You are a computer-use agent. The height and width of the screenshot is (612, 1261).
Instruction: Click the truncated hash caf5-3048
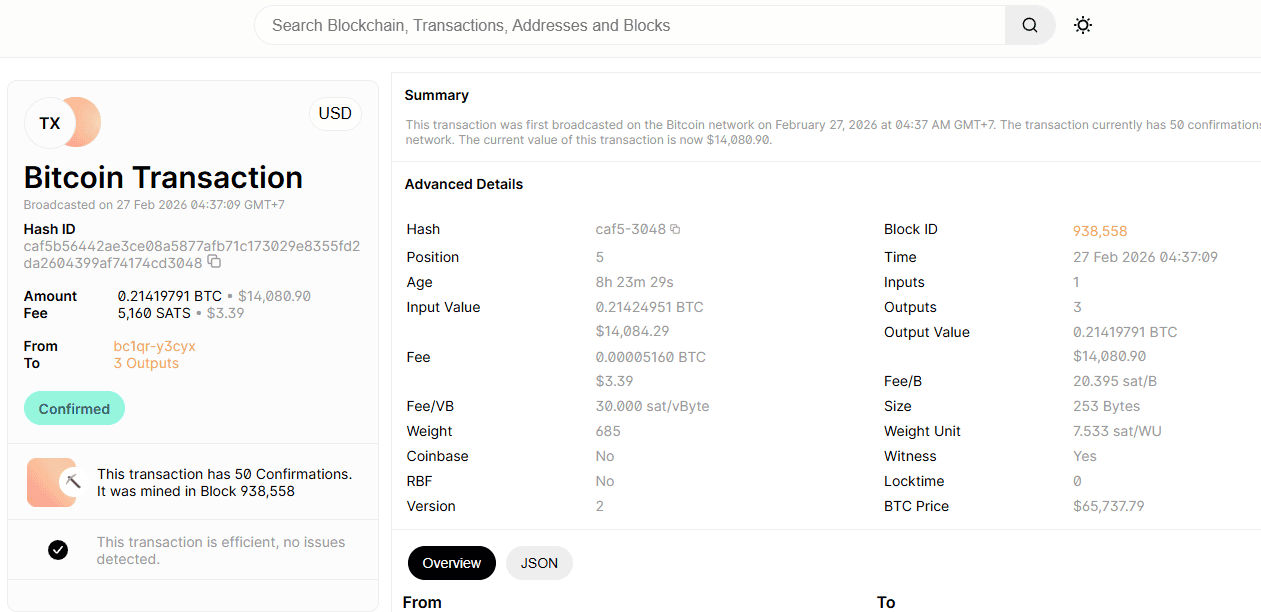tap(630, 228)
